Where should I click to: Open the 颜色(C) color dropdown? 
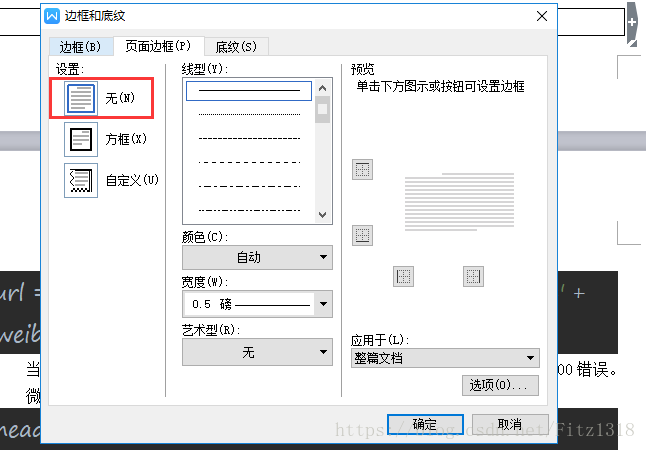point(257,258)
